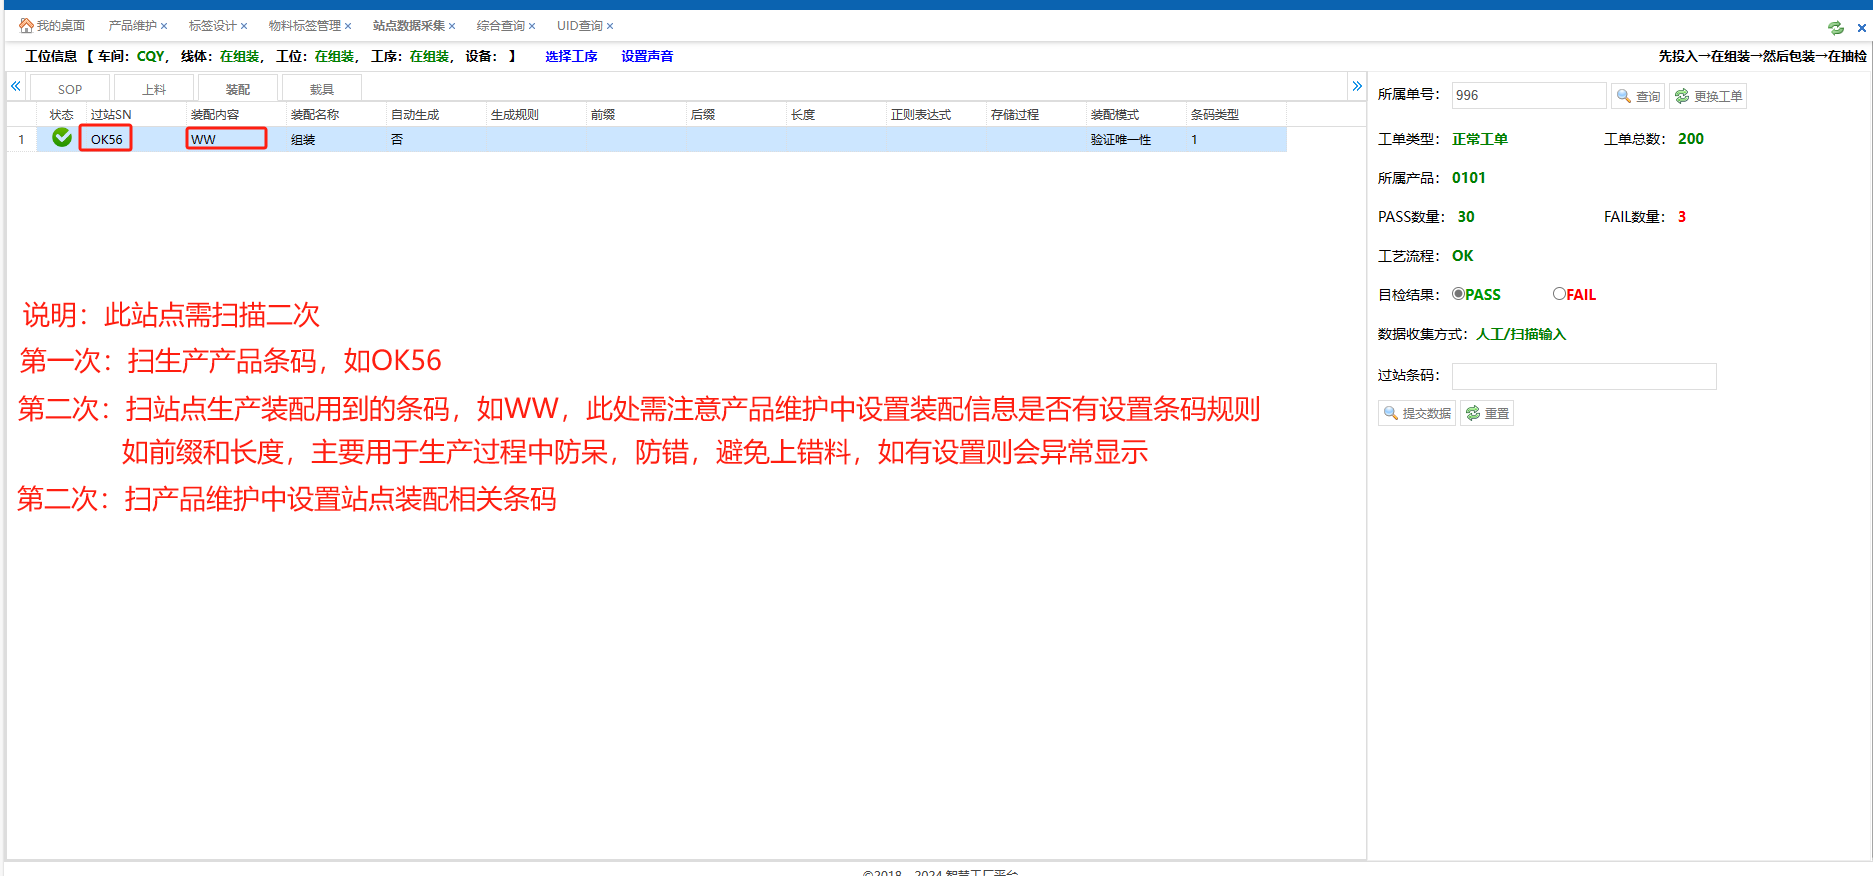Click the 过站条码 barcode input field
1873x876 pixels.
click(x=1583, y=376)
